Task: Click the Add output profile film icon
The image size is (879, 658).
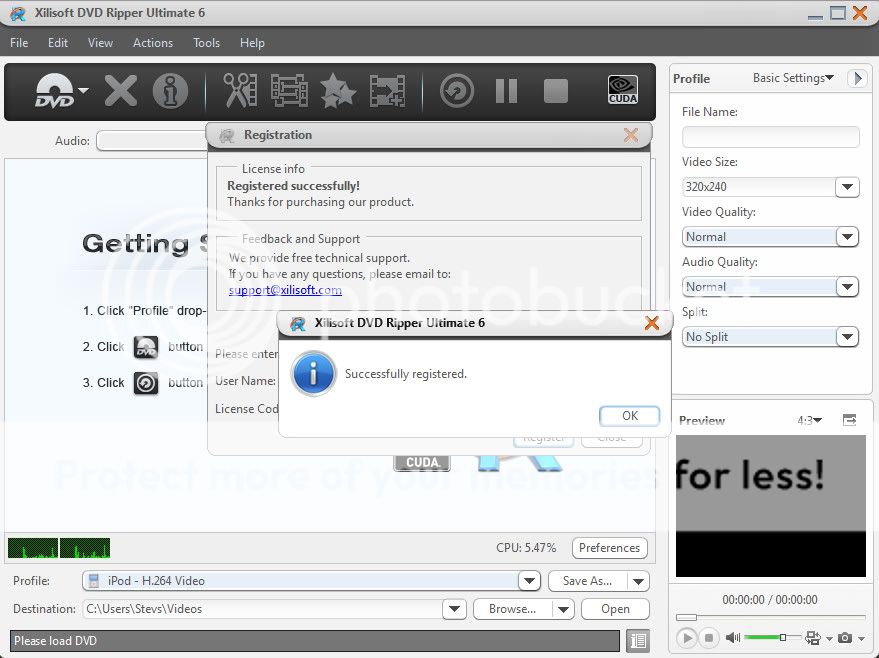Action: tap(387, 91)
